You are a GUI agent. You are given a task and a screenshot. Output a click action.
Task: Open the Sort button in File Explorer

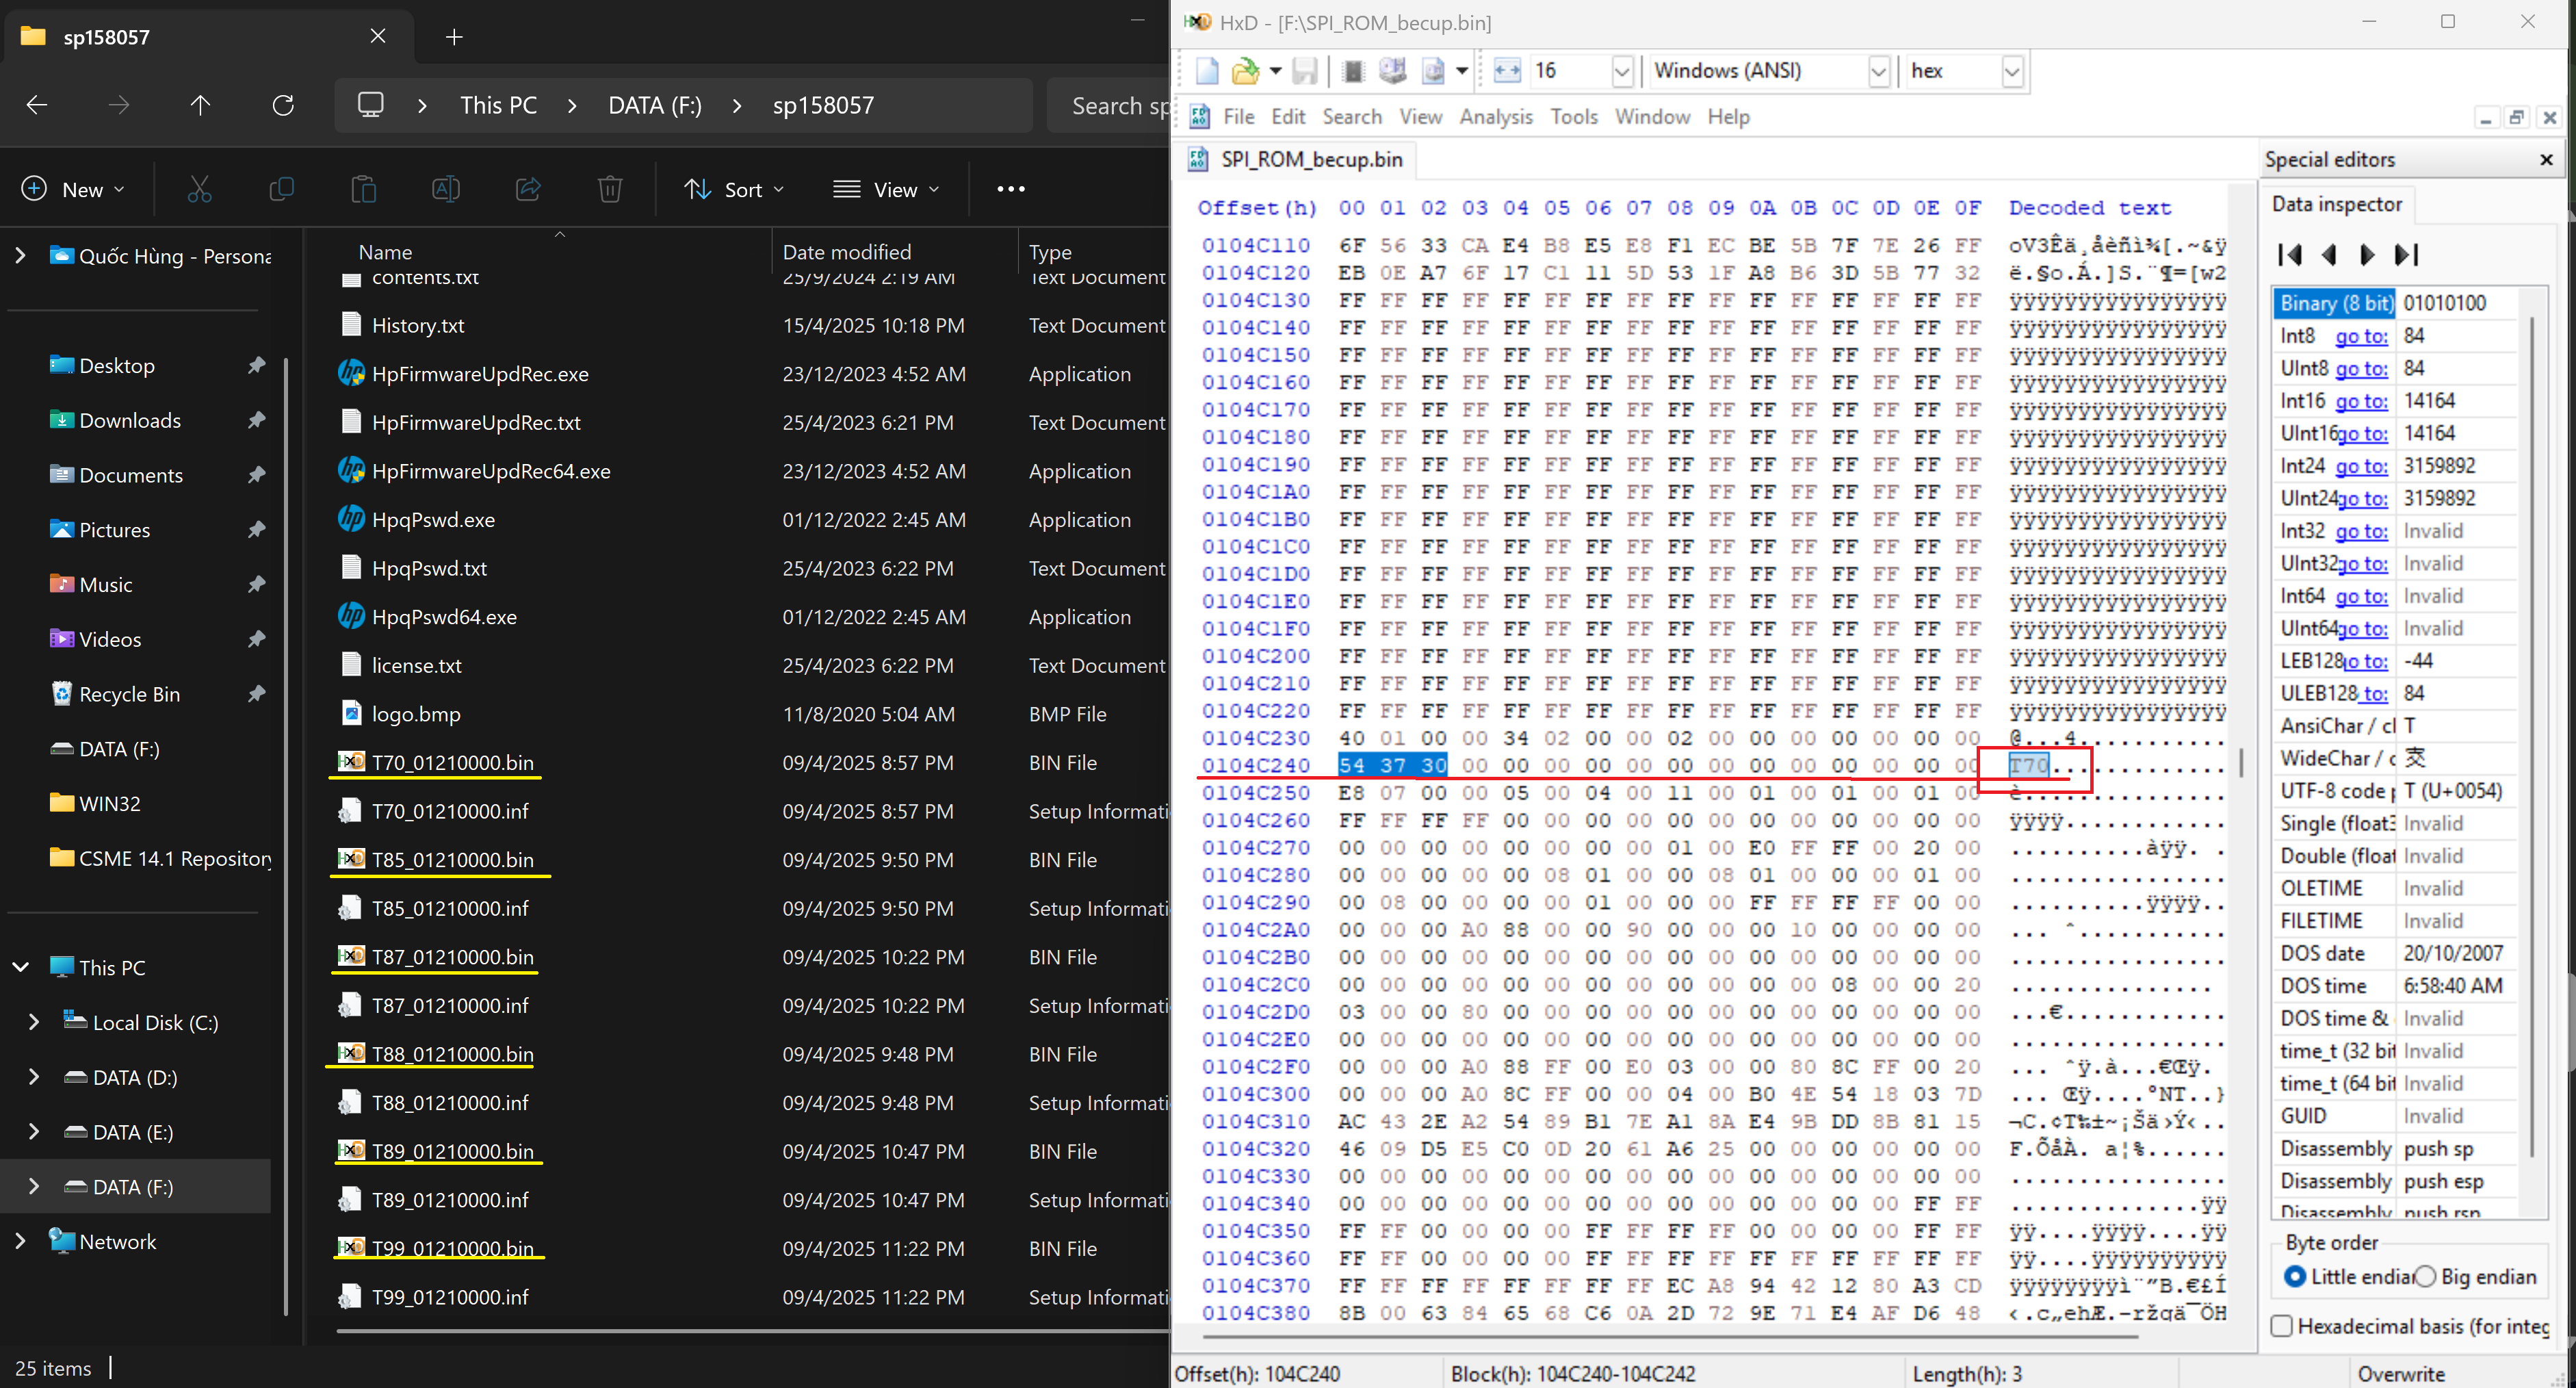coord(735,189)
